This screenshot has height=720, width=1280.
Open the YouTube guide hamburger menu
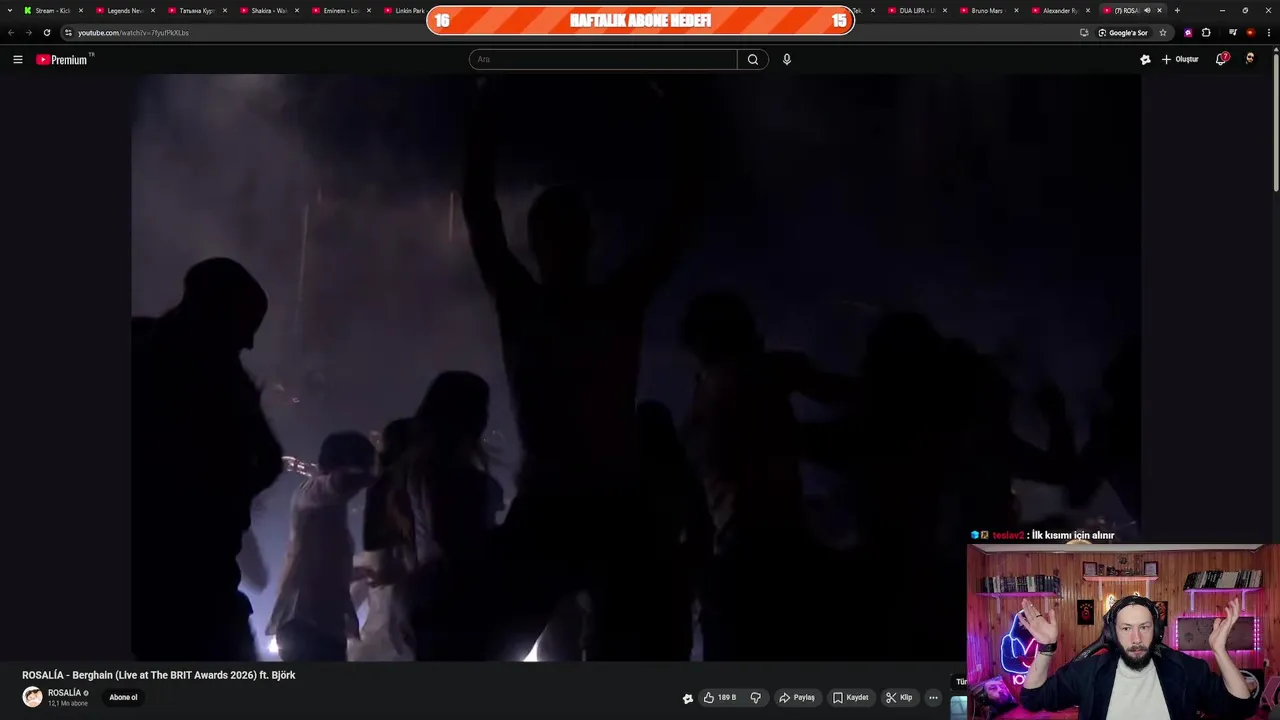click(17, 60)
